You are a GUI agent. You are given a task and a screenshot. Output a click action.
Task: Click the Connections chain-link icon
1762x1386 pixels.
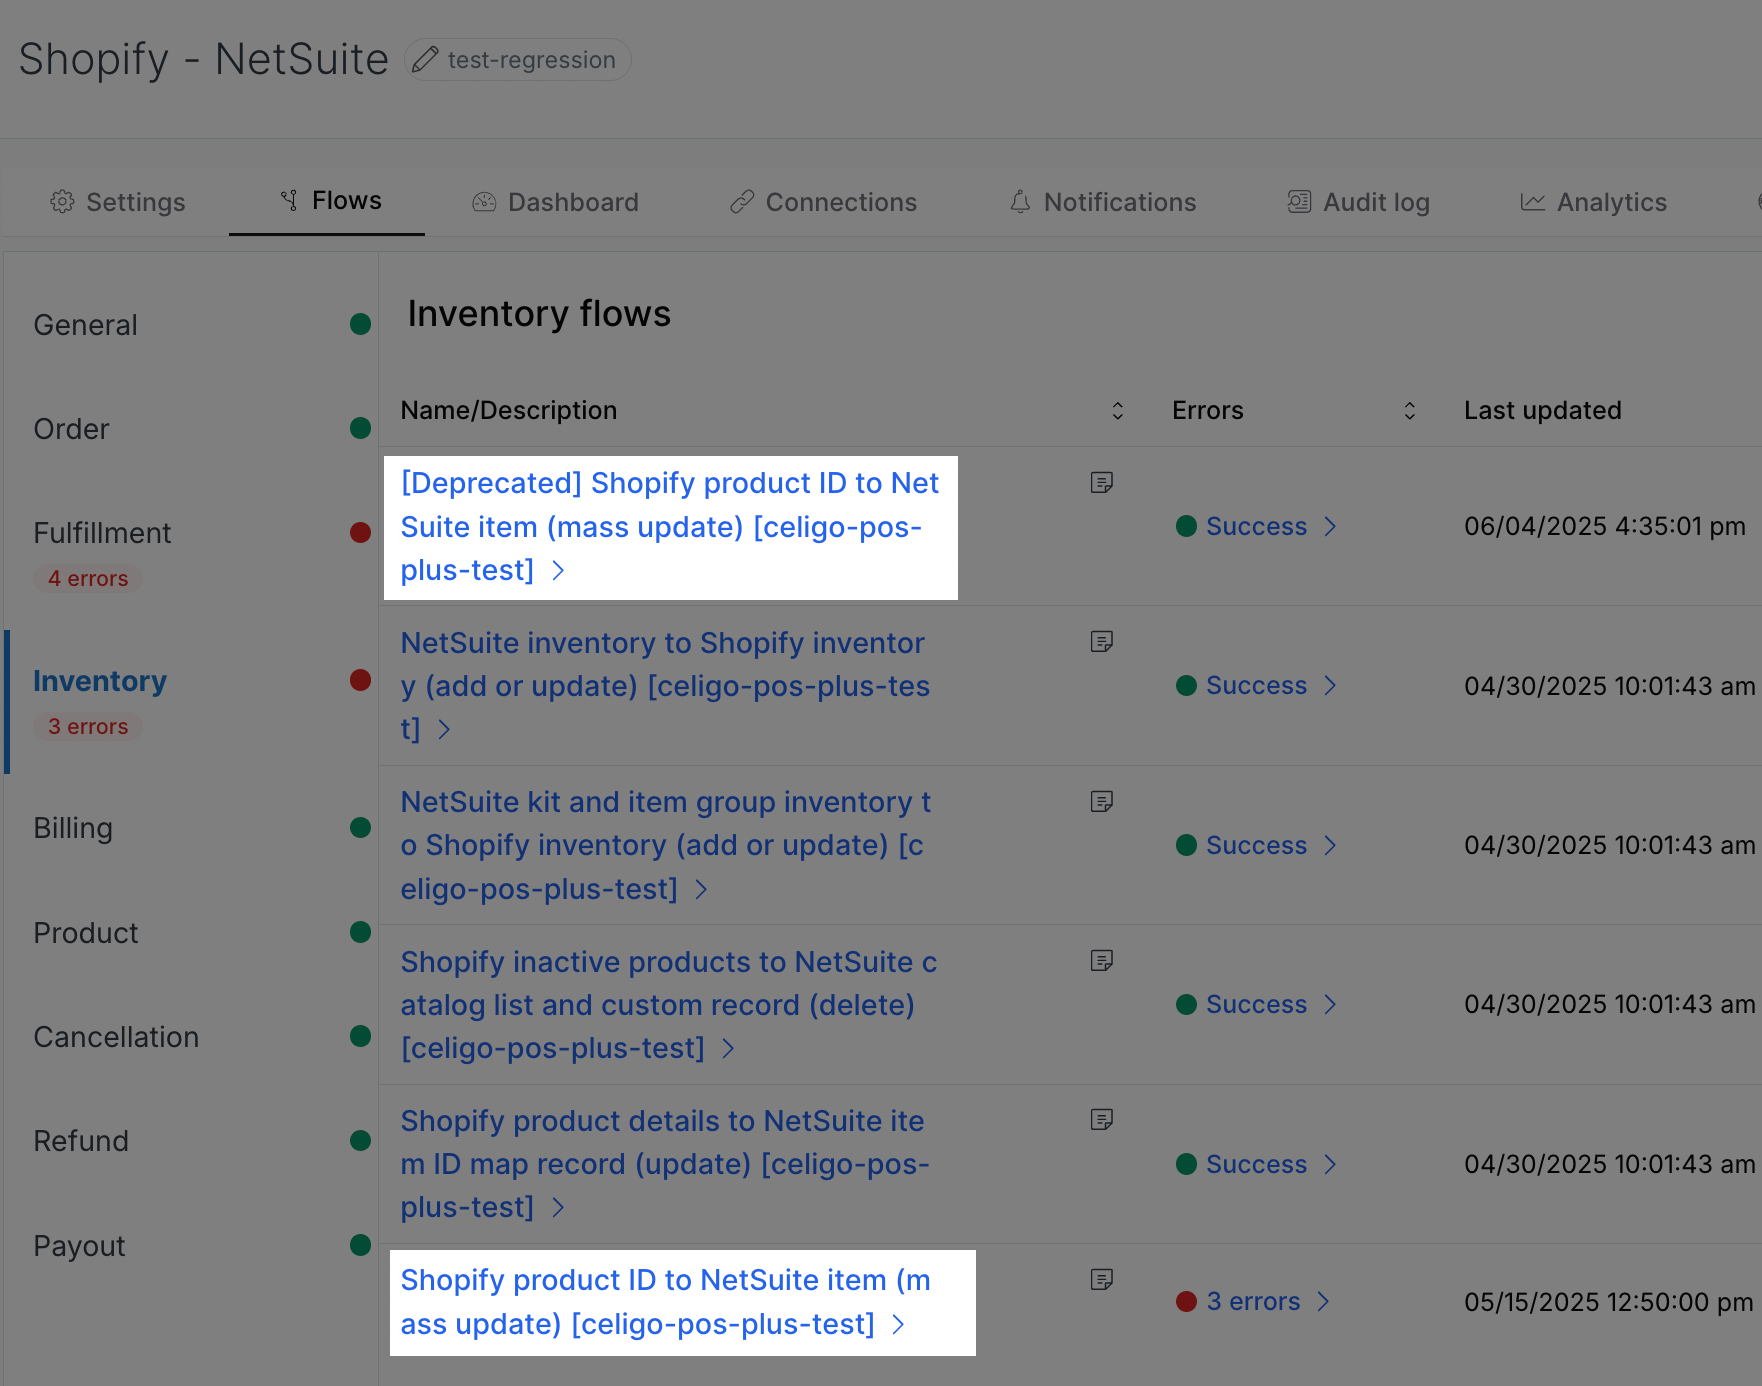tap(741, 201)
